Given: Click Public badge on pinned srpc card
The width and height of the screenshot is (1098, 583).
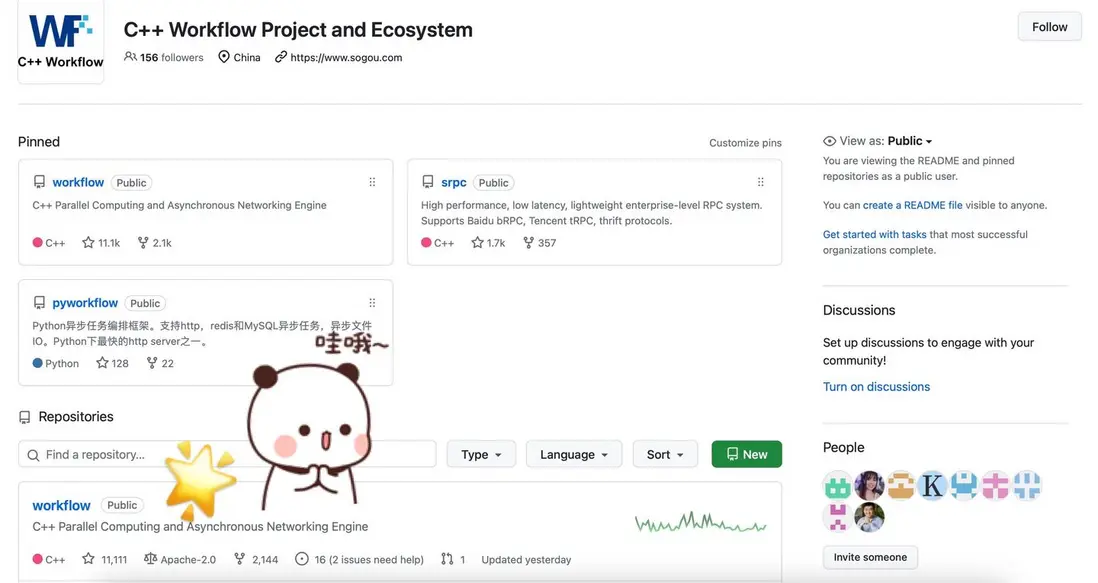Looking at the screenshot, I should click(494, 183).
